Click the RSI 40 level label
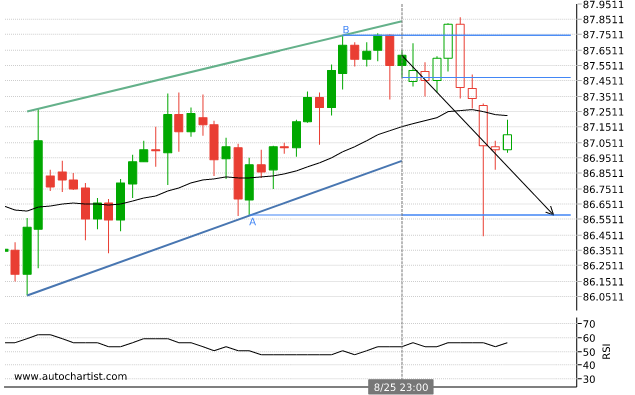This screenshot has width=635, height=395. coord(589,366)
